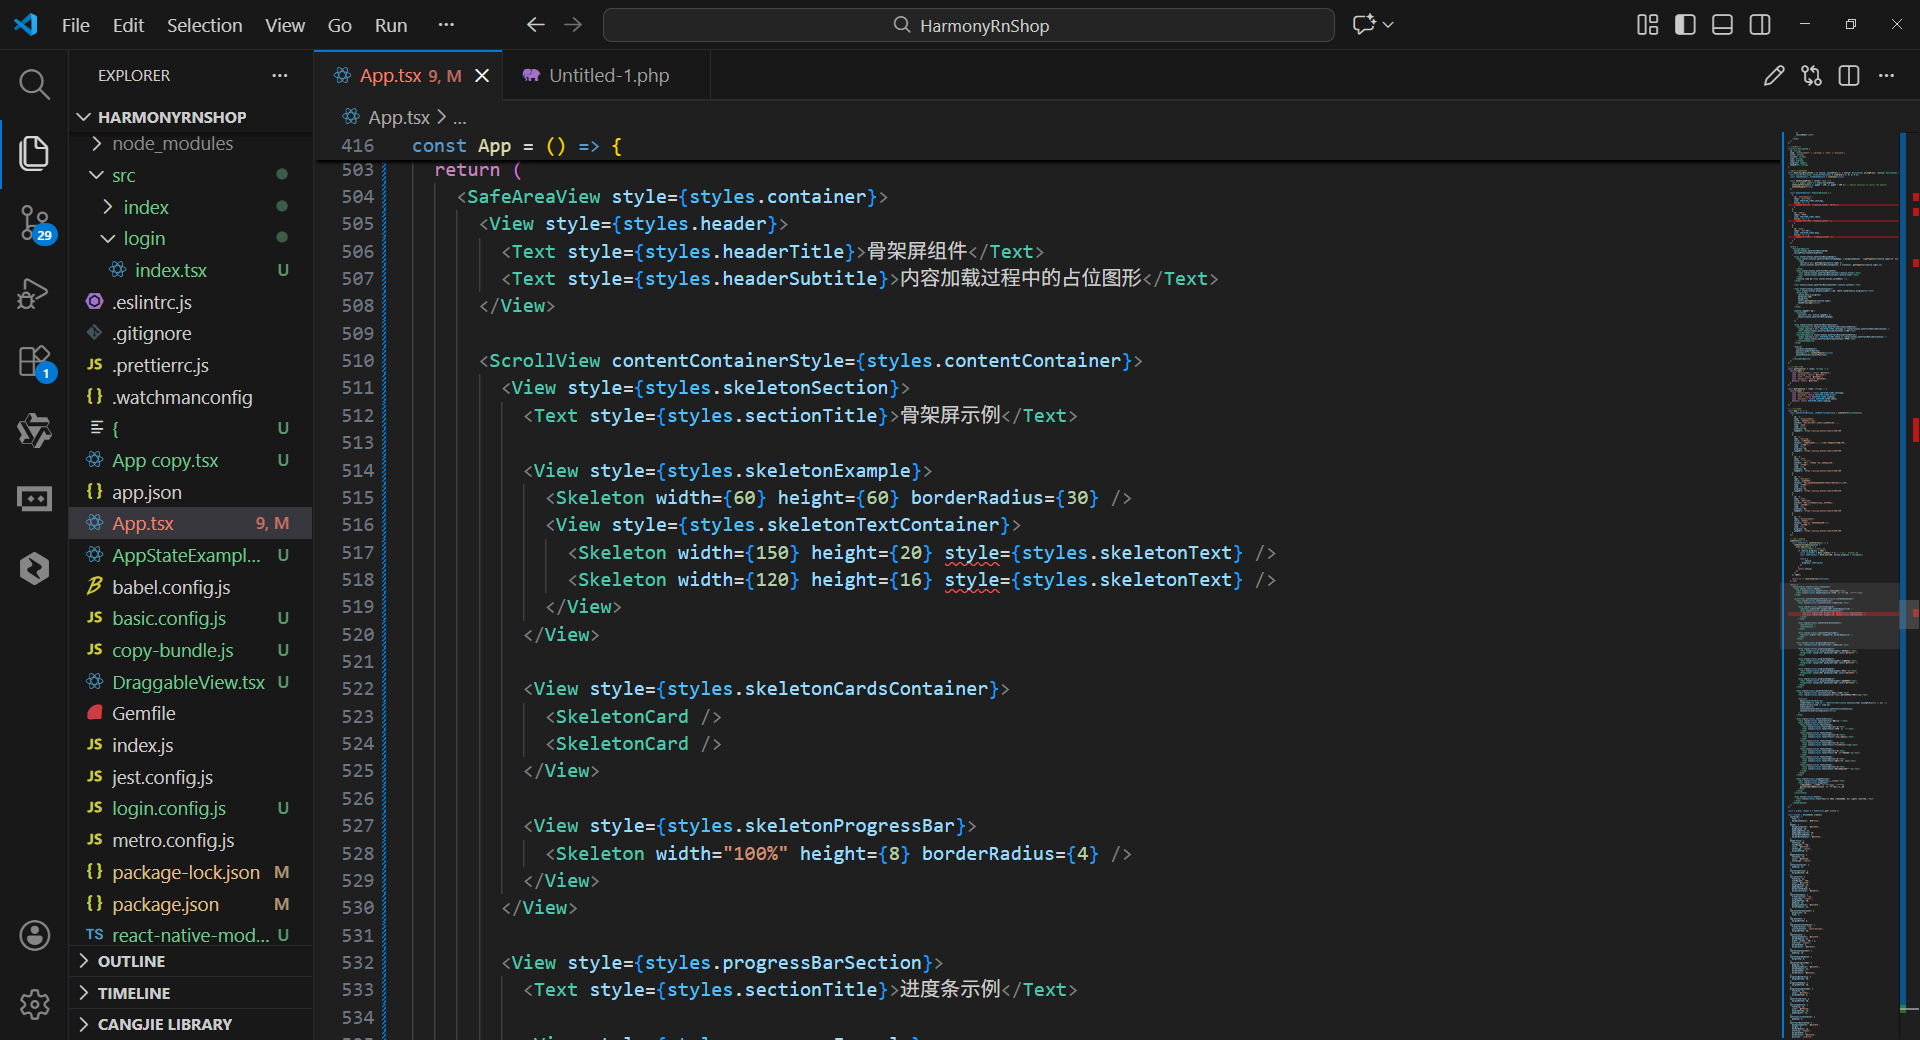Open the Selection menu
1920x1040 pixels.
[204, 25]
